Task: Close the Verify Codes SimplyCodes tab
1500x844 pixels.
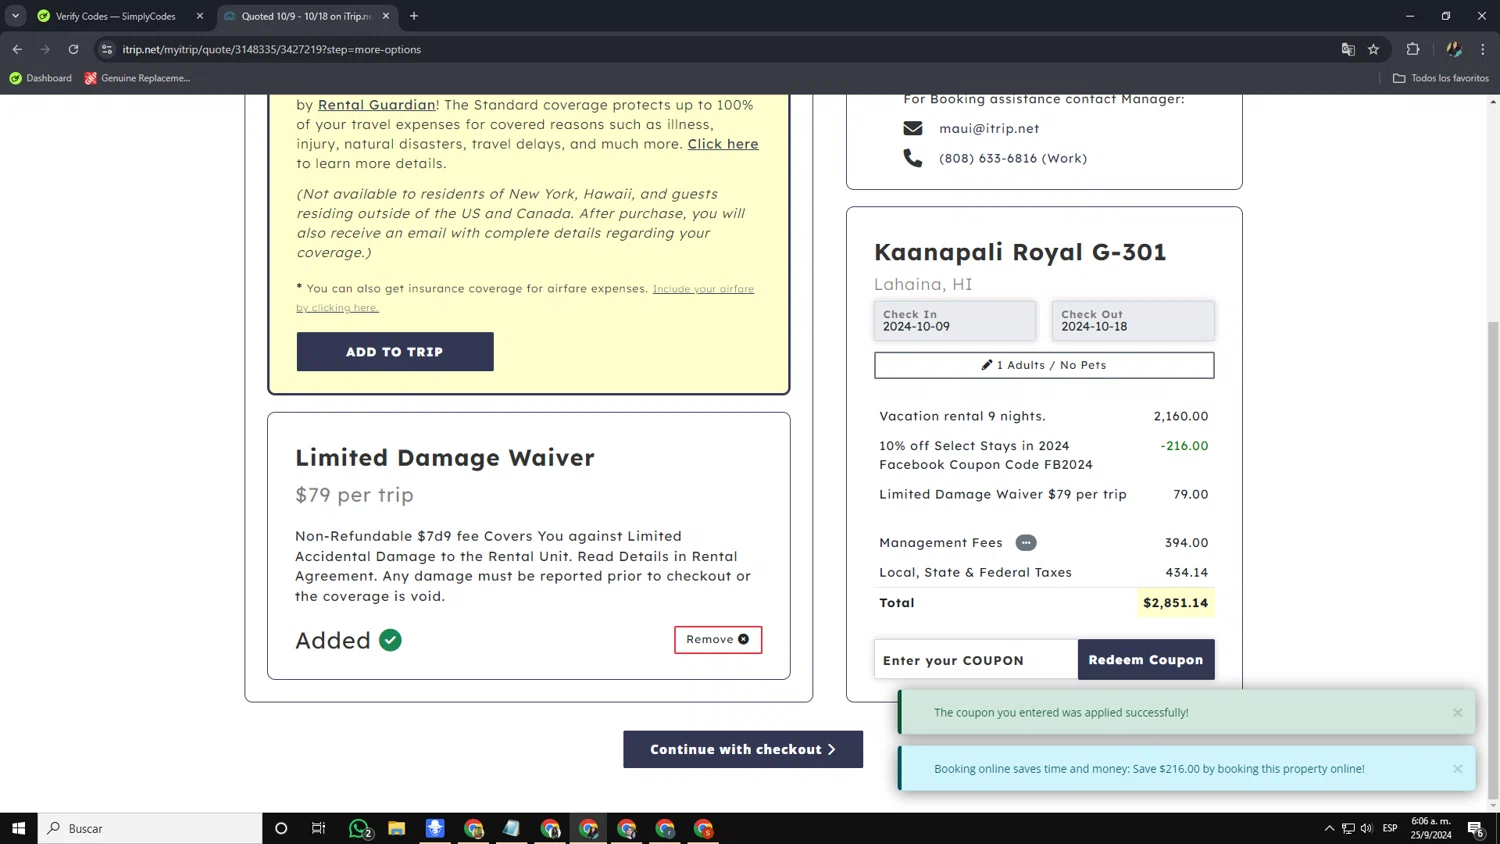Action: (200, 16)
